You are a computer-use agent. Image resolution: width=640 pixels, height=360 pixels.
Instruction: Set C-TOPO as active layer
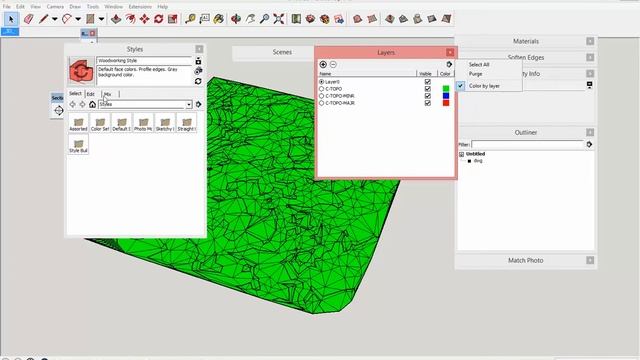[321, 89]
